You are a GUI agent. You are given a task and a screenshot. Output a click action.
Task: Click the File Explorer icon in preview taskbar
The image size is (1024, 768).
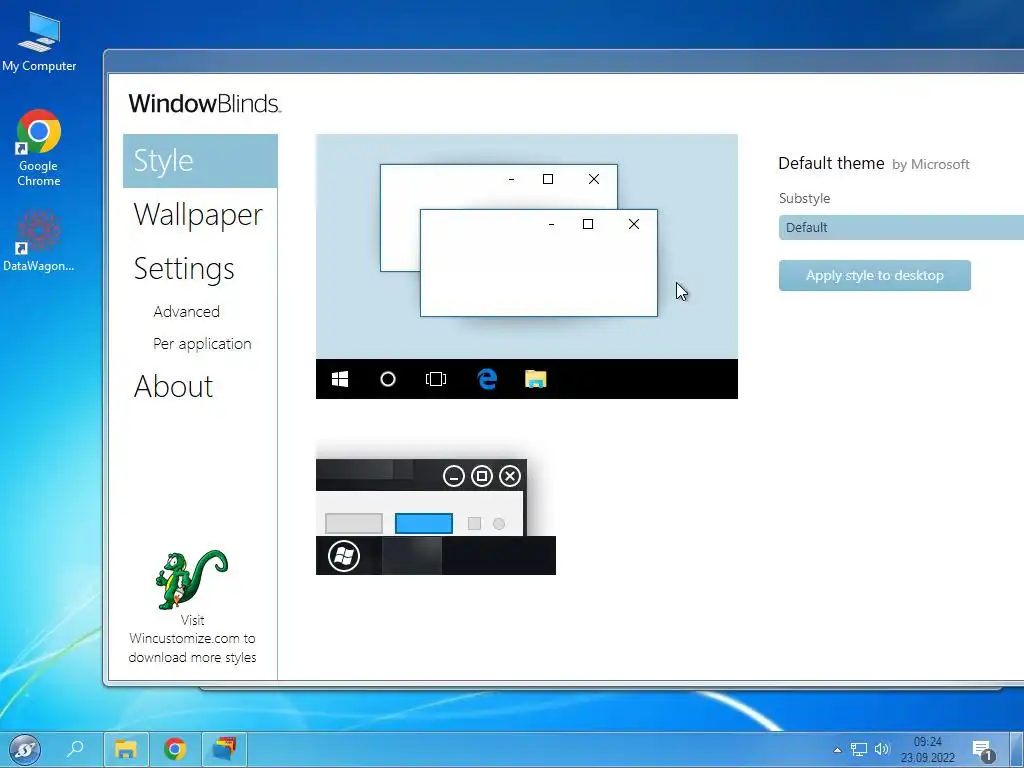click(x=536, y=379)
